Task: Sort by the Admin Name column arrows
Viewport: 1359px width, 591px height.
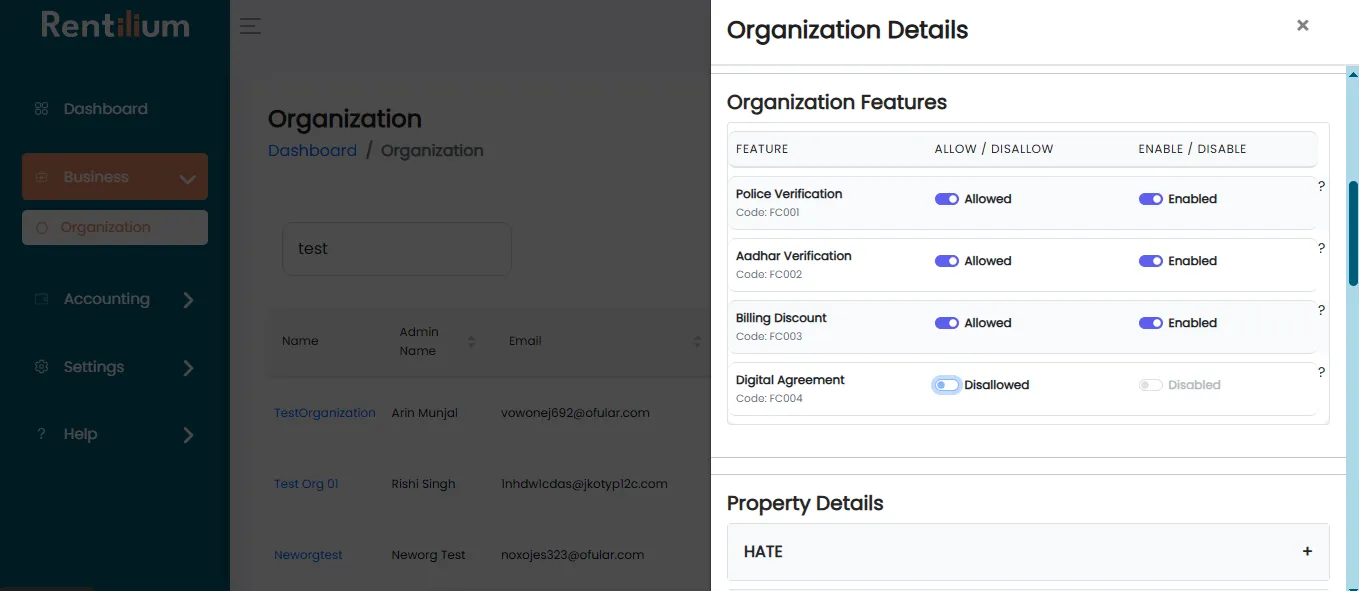Action: [471, 342]
